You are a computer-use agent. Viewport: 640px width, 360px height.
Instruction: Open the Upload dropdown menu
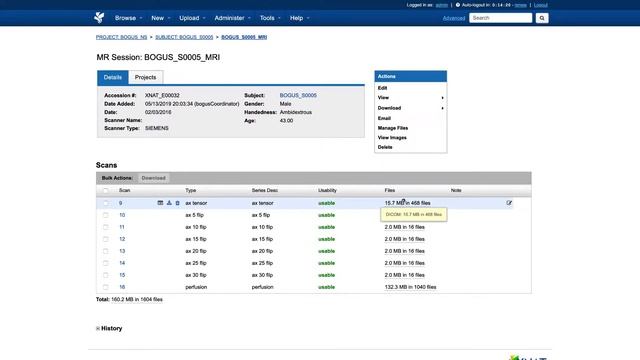click(192, 18)
